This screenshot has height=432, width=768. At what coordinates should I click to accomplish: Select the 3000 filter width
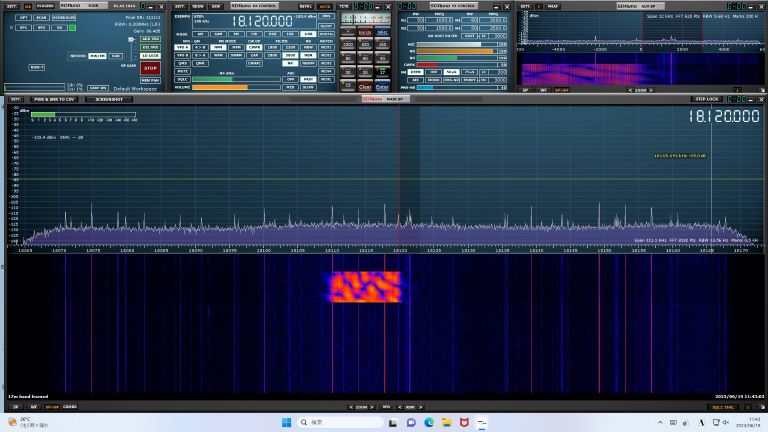point(290,55)
